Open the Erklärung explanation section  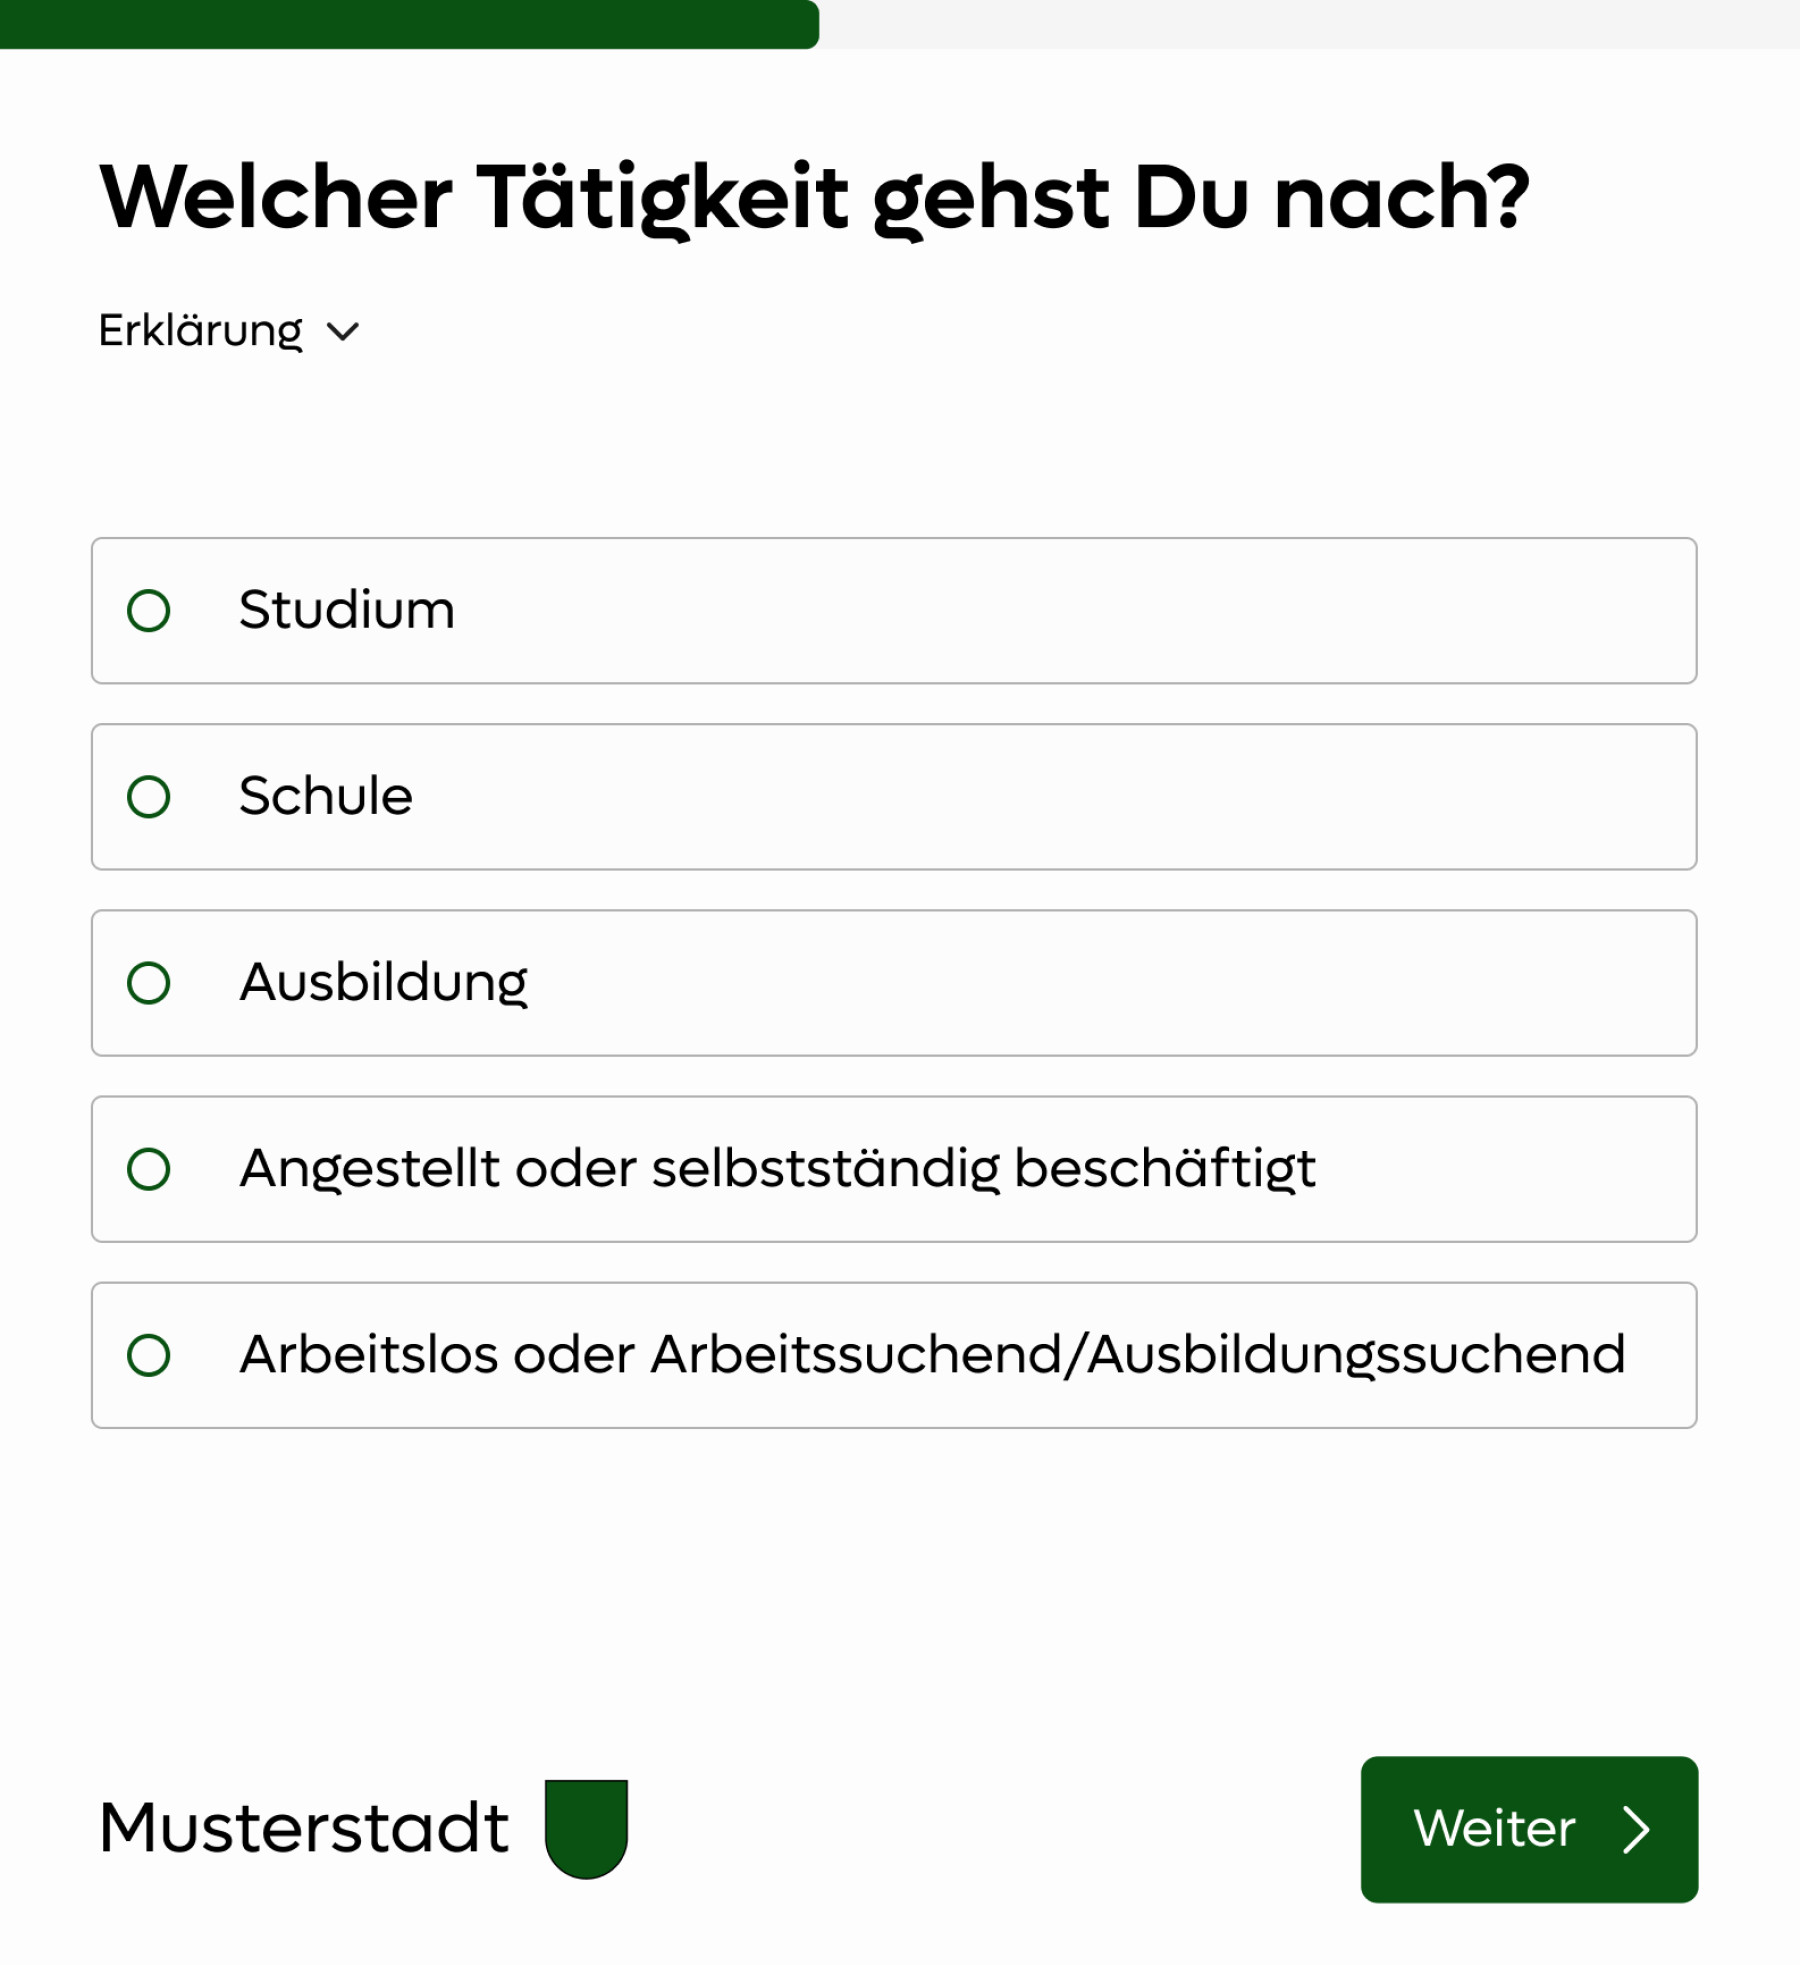click(200, 330)
